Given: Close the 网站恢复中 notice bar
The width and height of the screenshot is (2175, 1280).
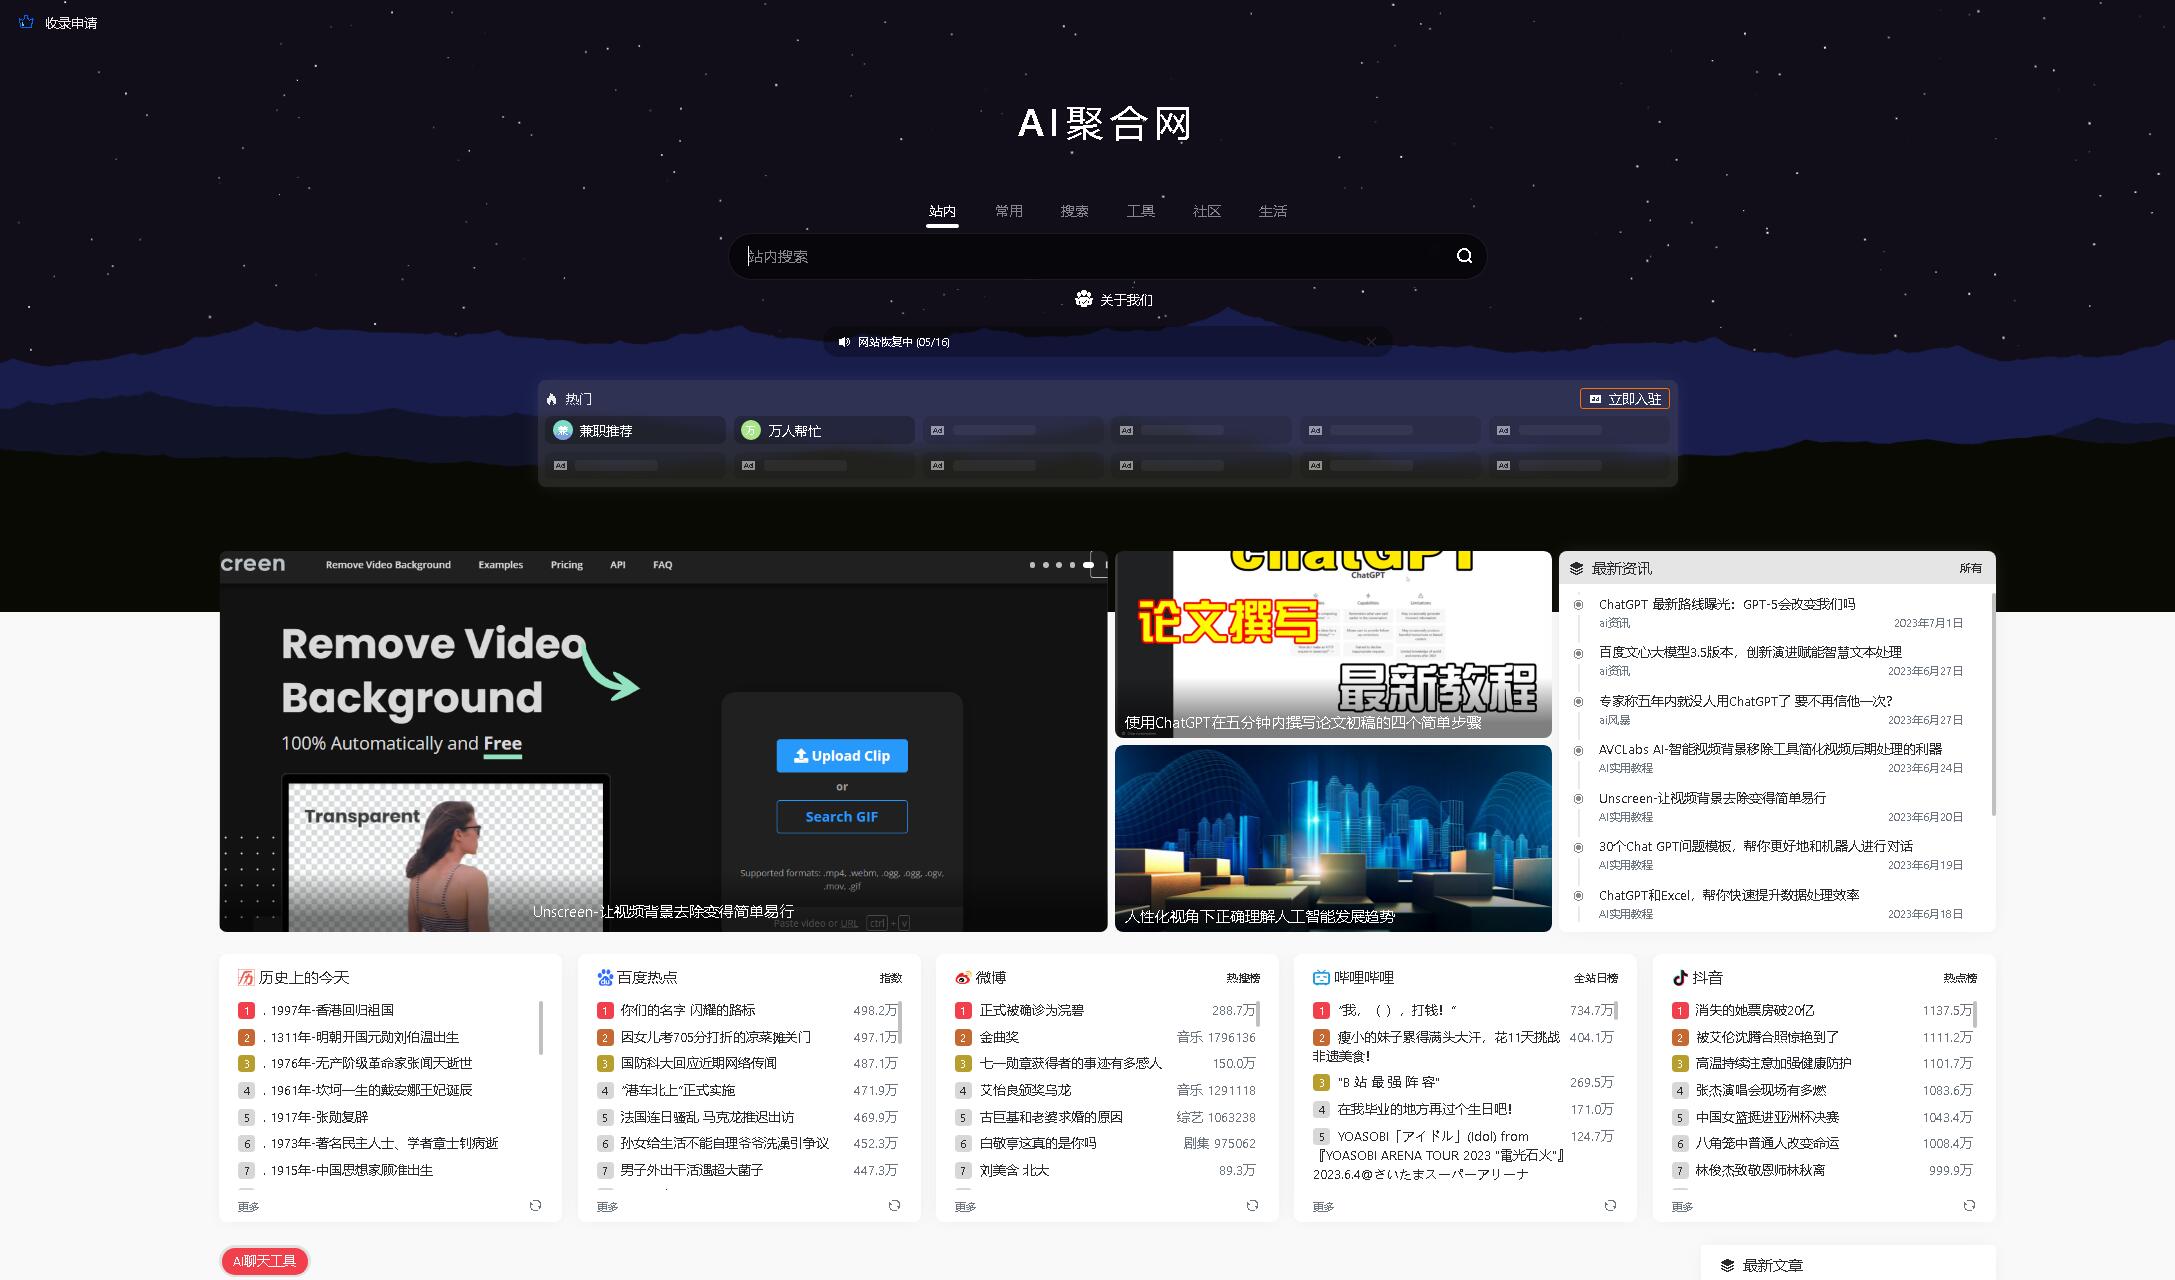Looking at the screenshot, I should (x=1371, y=342).
